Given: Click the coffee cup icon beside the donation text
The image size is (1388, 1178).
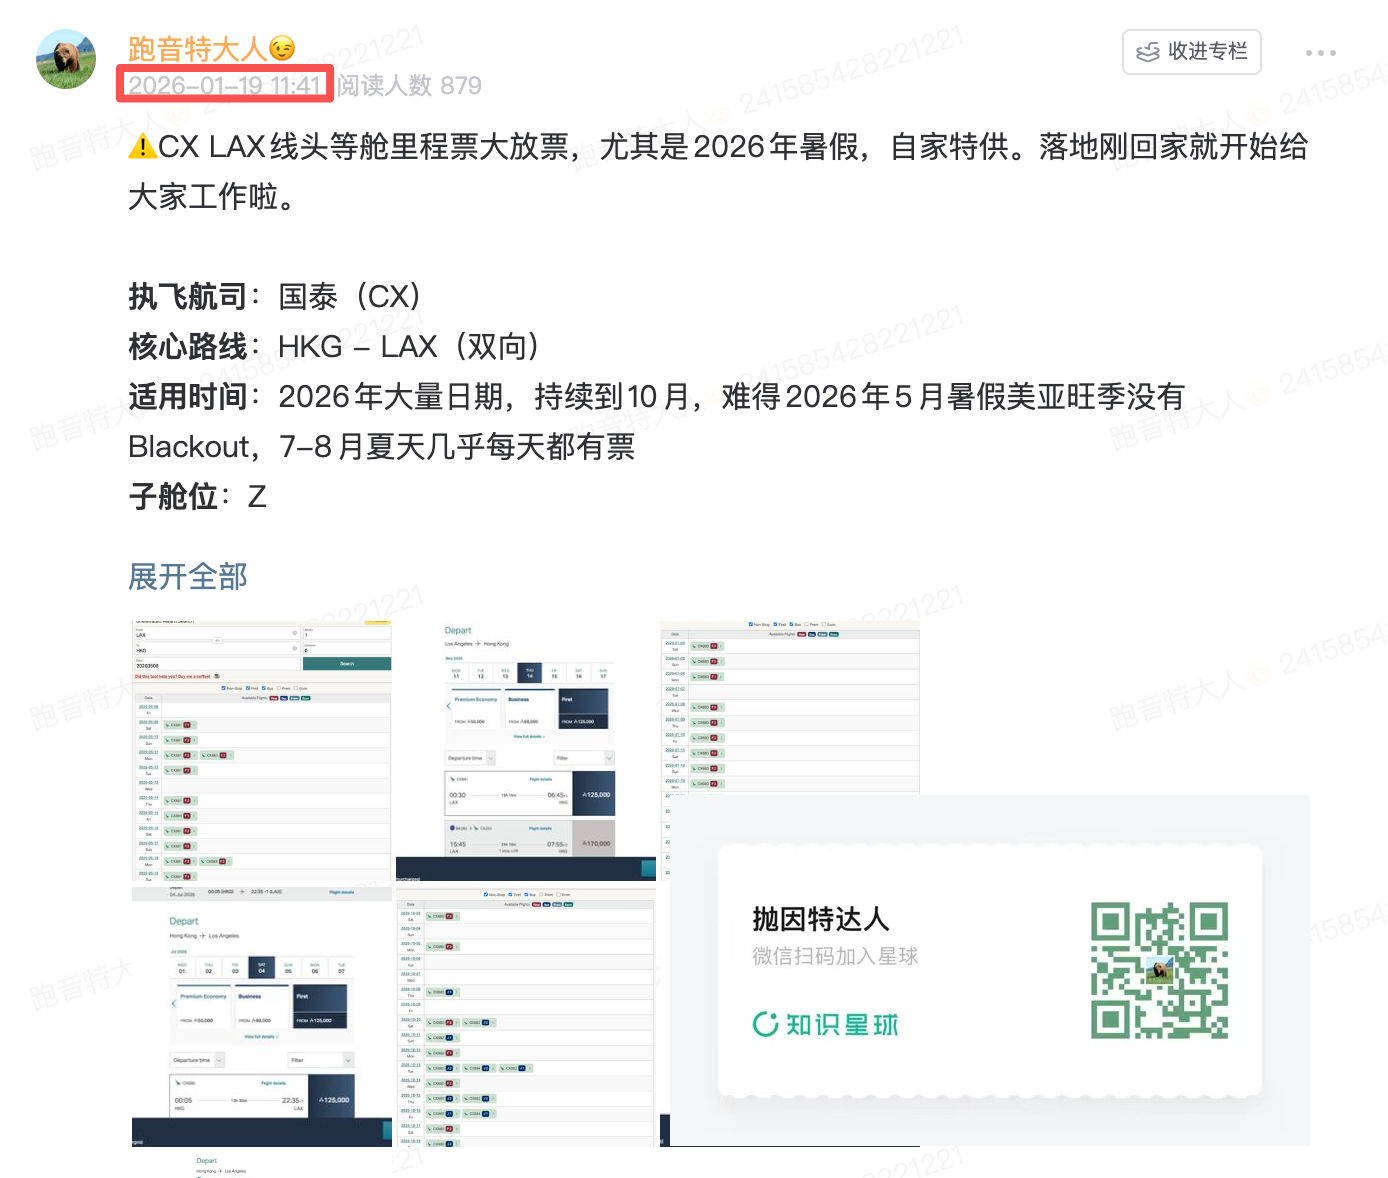Looking at the screenshot, I should pyautogui.click(x=216, y=677).
